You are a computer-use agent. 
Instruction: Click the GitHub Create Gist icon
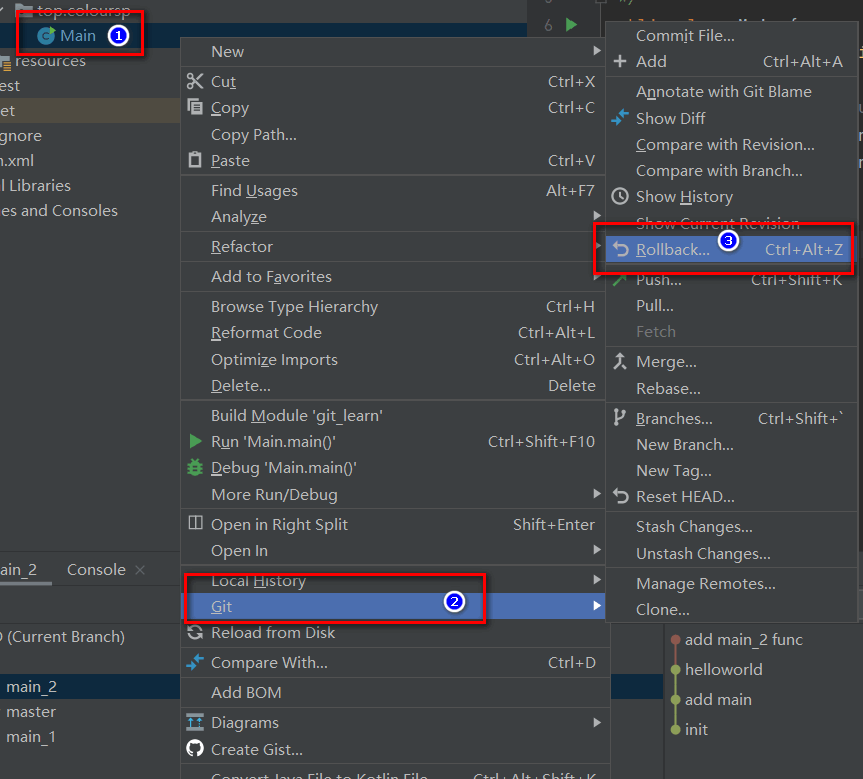tap(195, 749)
